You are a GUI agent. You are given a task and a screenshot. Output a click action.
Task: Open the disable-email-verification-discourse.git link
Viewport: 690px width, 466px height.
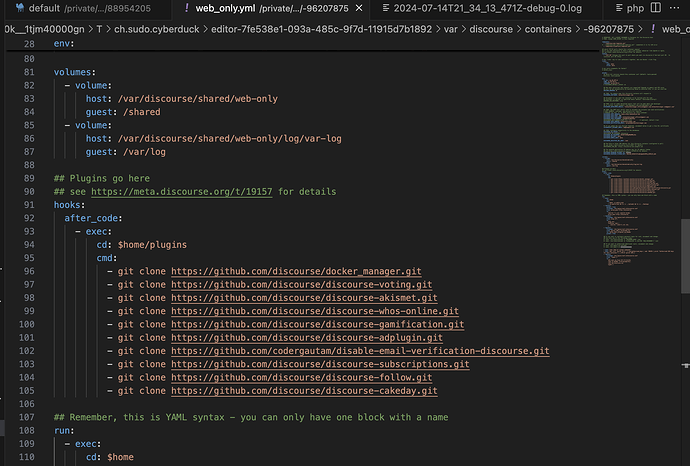360,351
